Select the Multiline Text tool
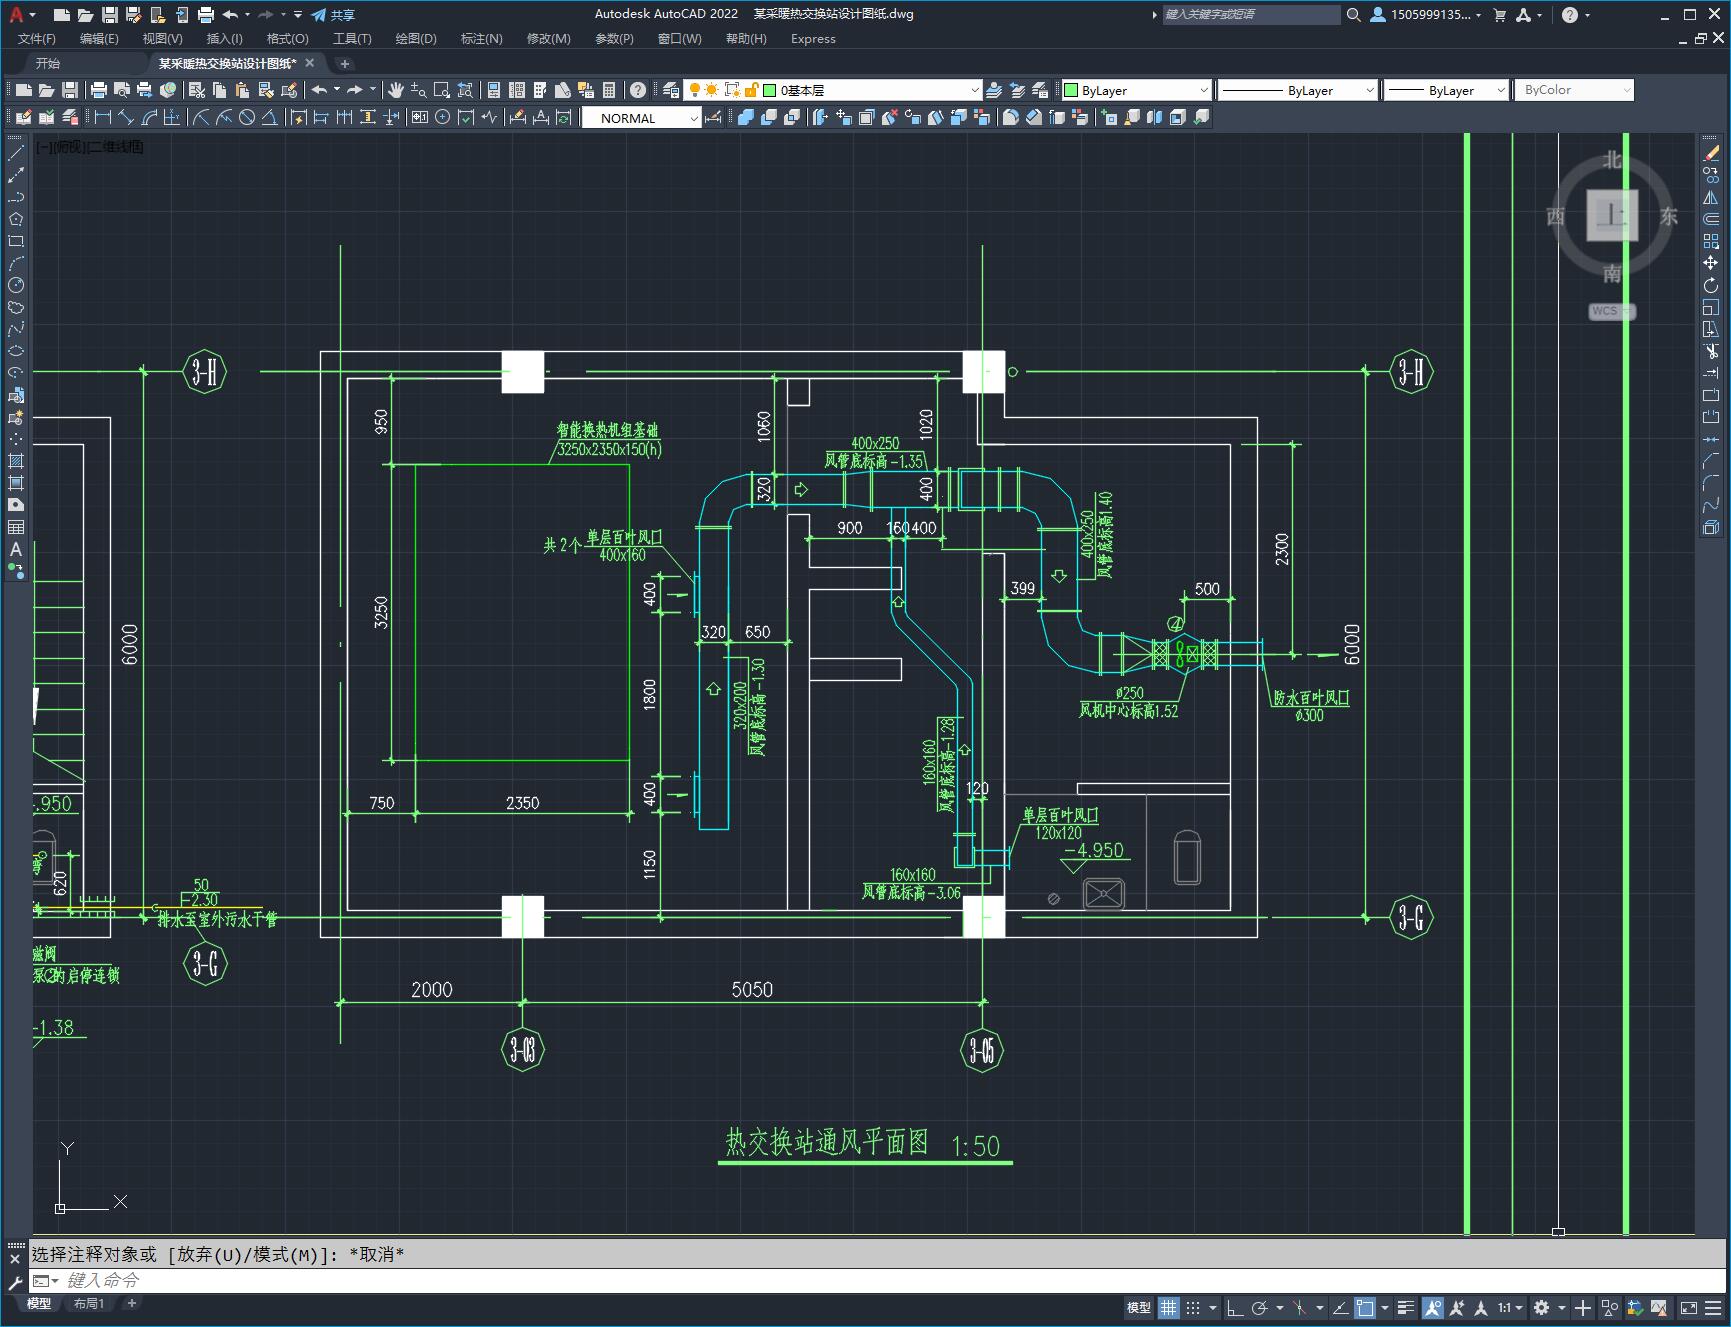 tap(16, 549)
